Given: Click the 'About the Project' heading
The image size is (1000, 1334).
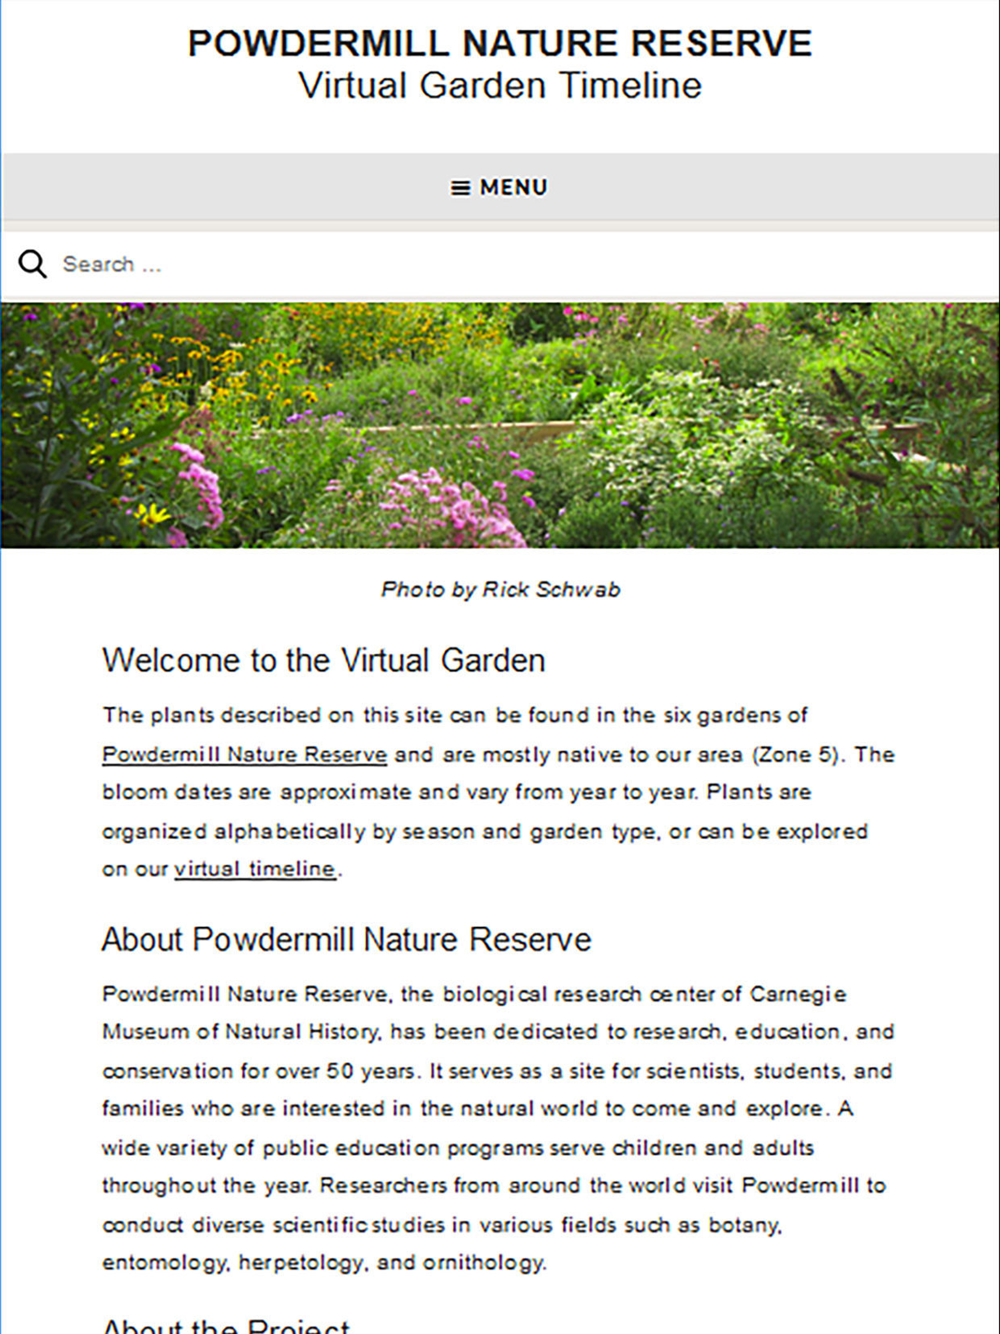Looking at the screenshot, I should (226, 1324).
